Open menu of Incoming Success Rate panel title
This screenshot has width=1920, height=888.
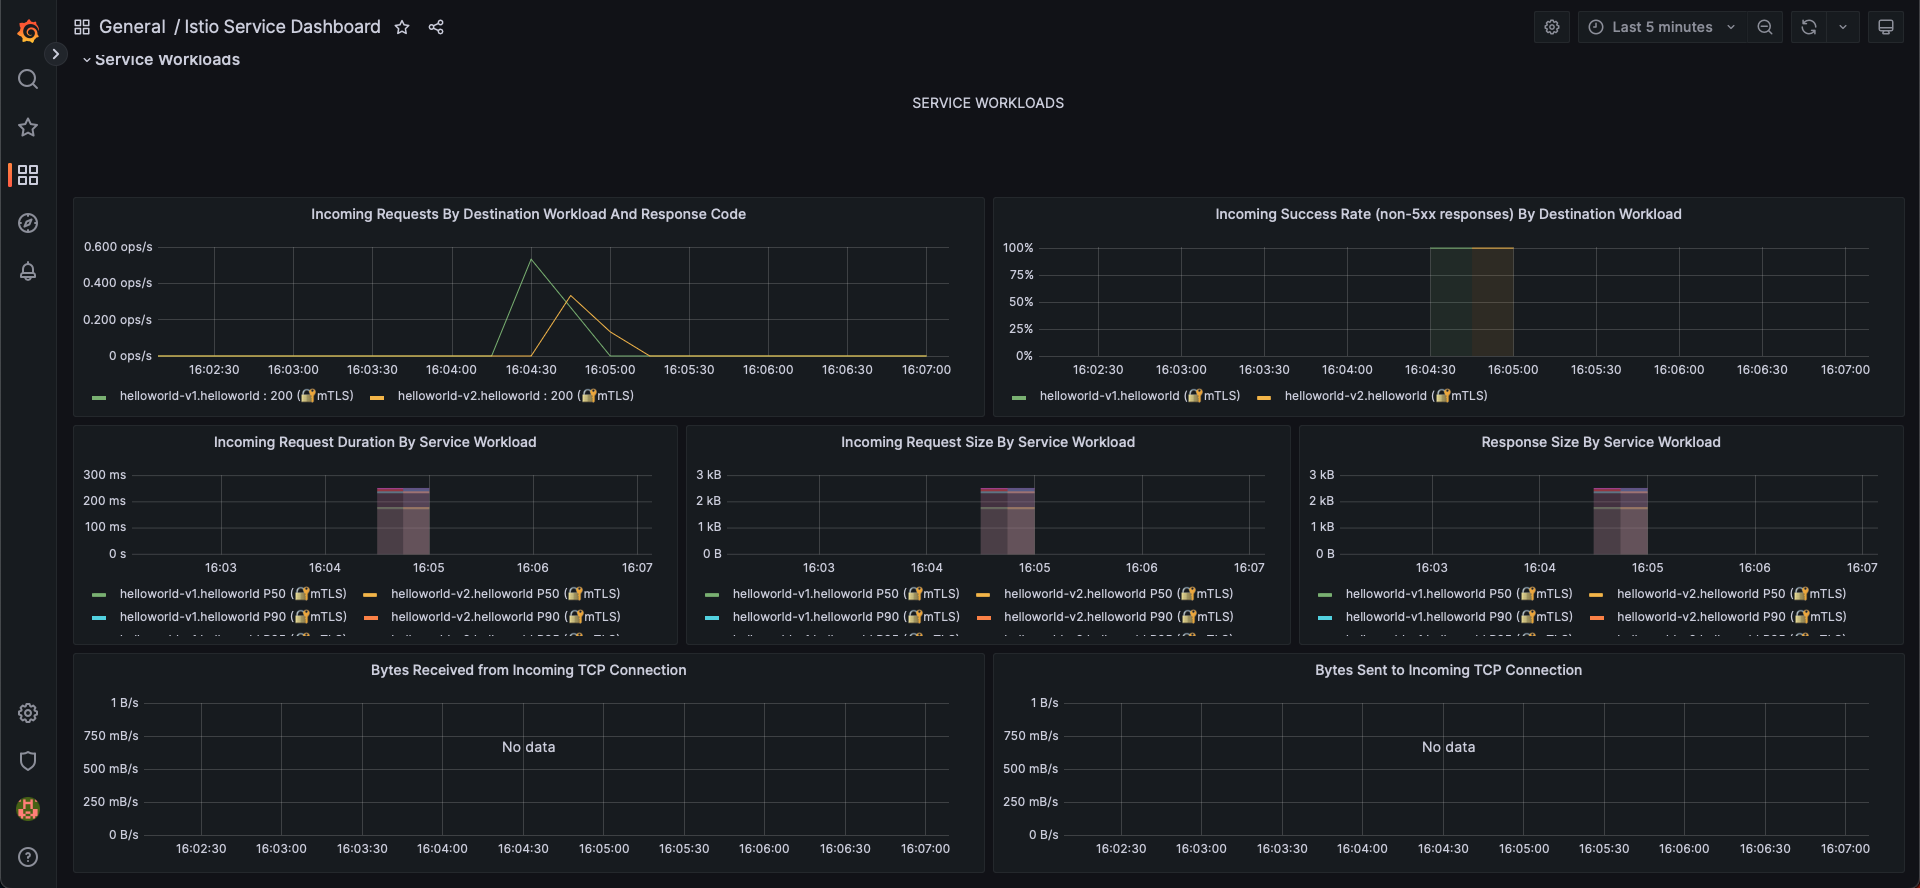pos(1448,214)
